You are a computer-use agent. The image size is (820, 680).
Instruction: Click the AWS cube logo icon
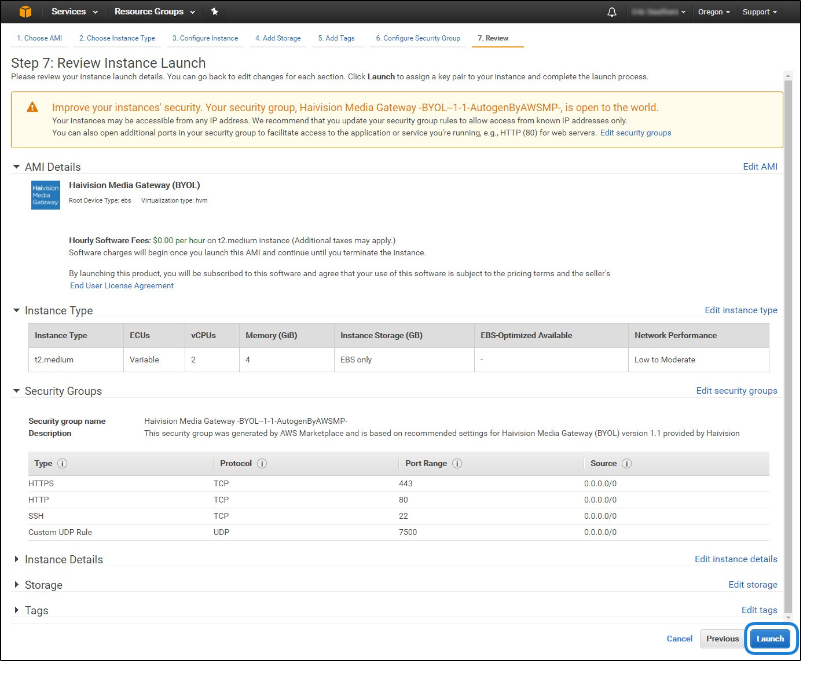coord(22,12)
